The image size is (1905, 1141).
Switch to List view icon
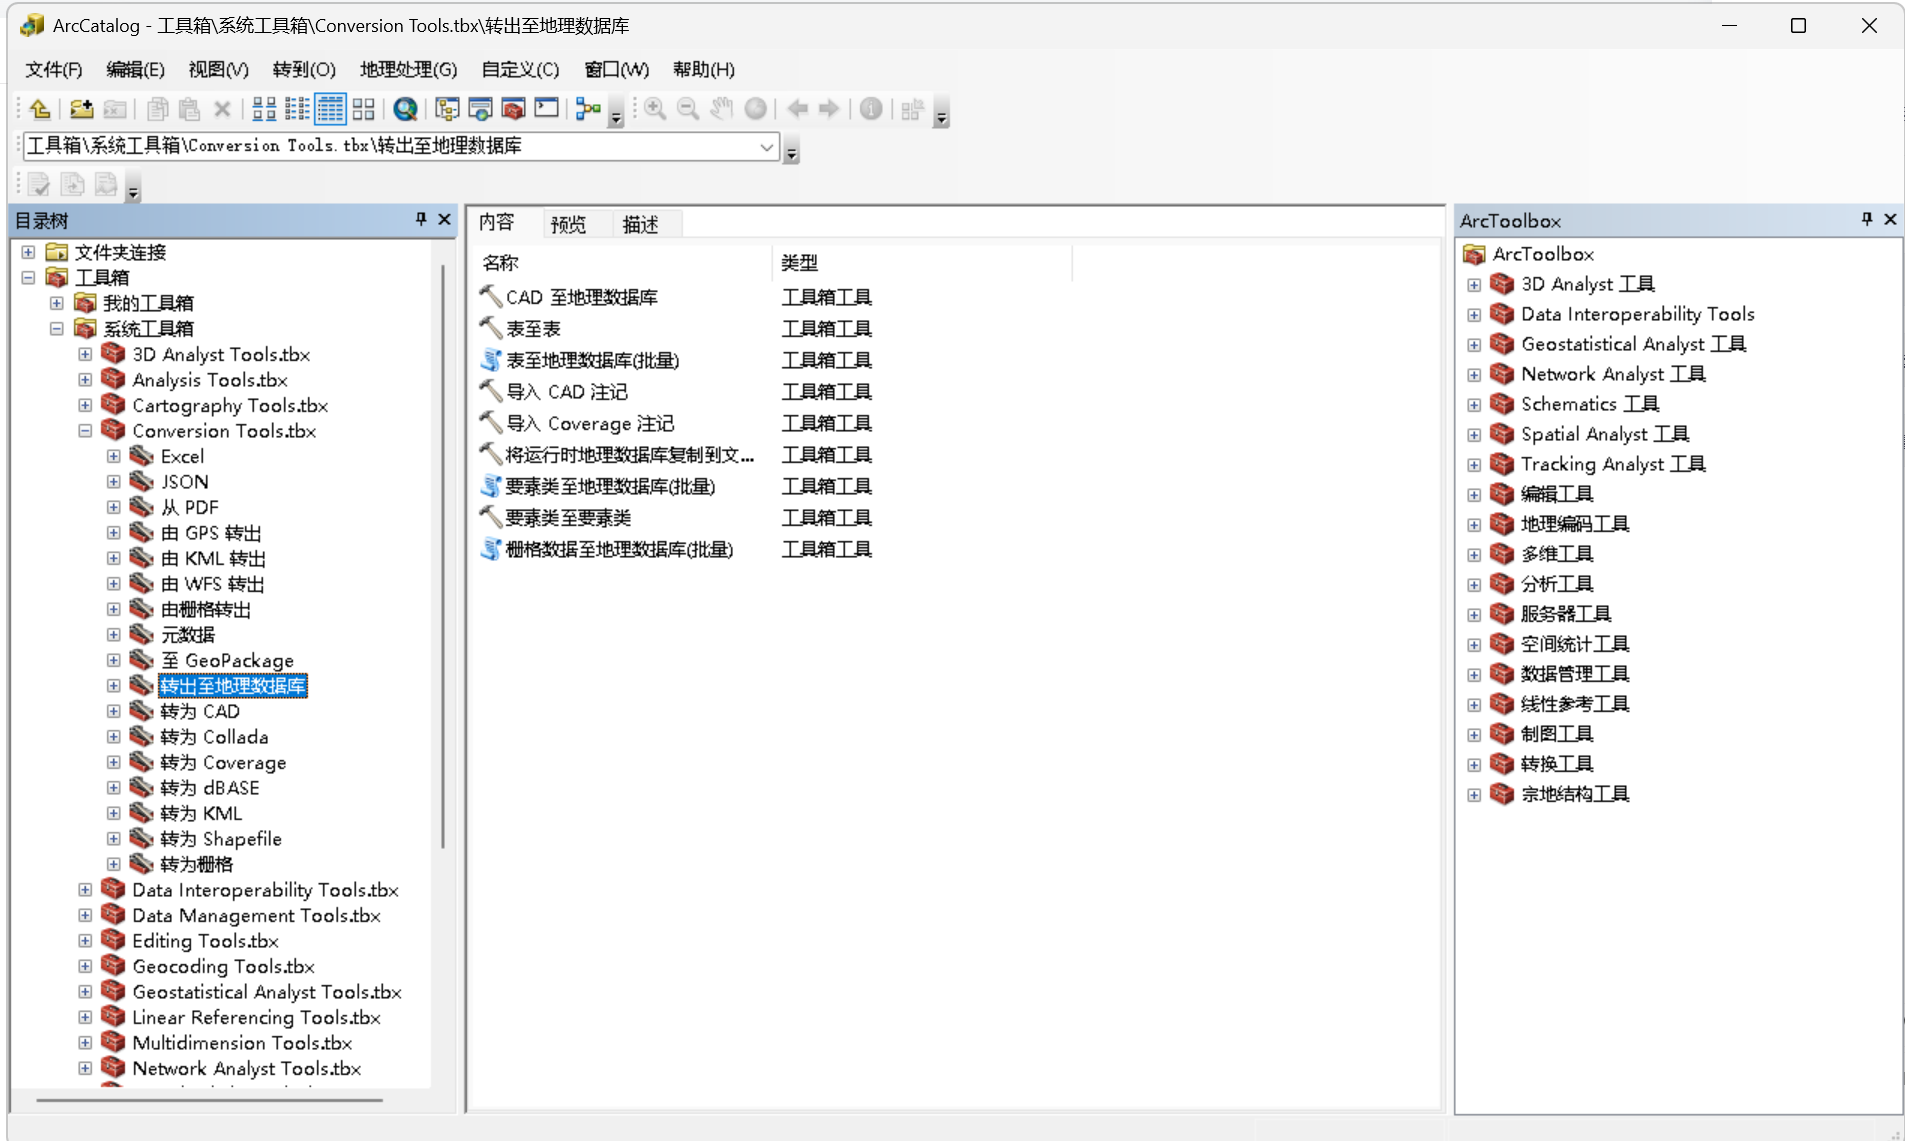point(297,109)
